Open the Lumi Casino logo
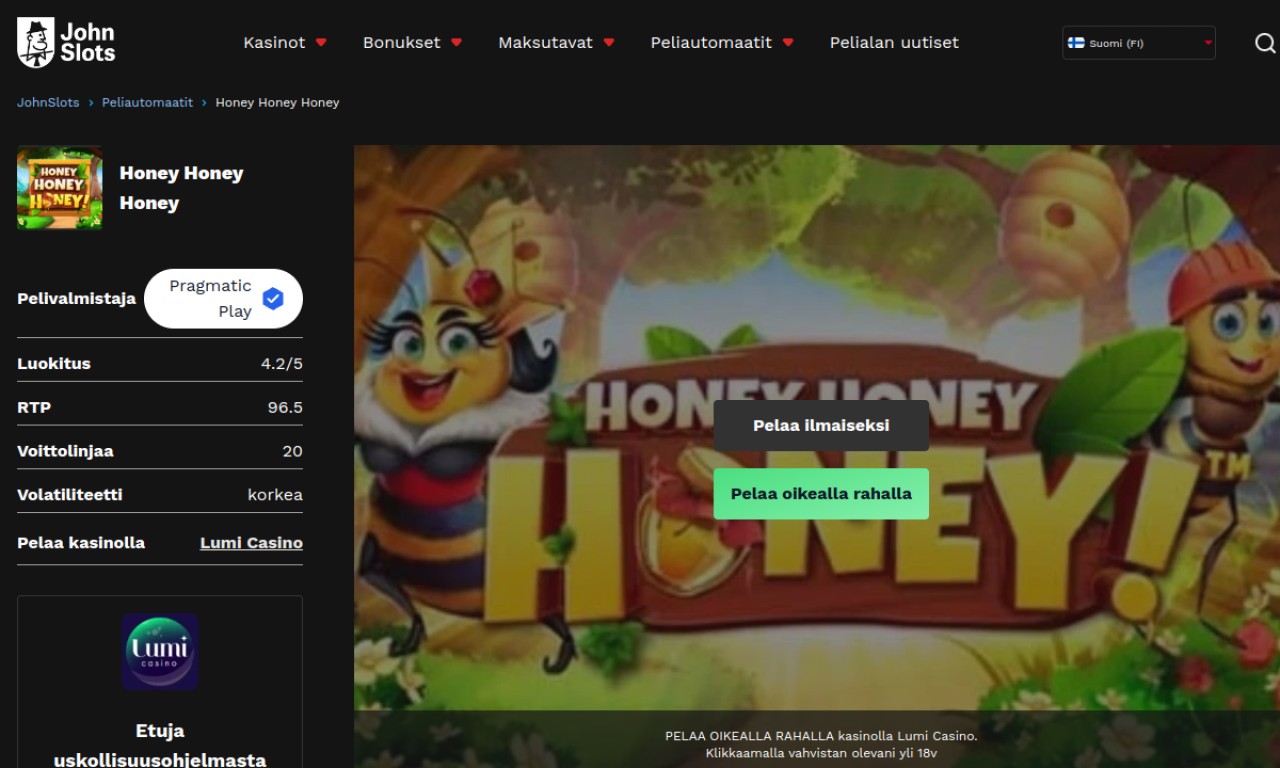Screen dimensions: 1280x768 (x=160, y=652)
